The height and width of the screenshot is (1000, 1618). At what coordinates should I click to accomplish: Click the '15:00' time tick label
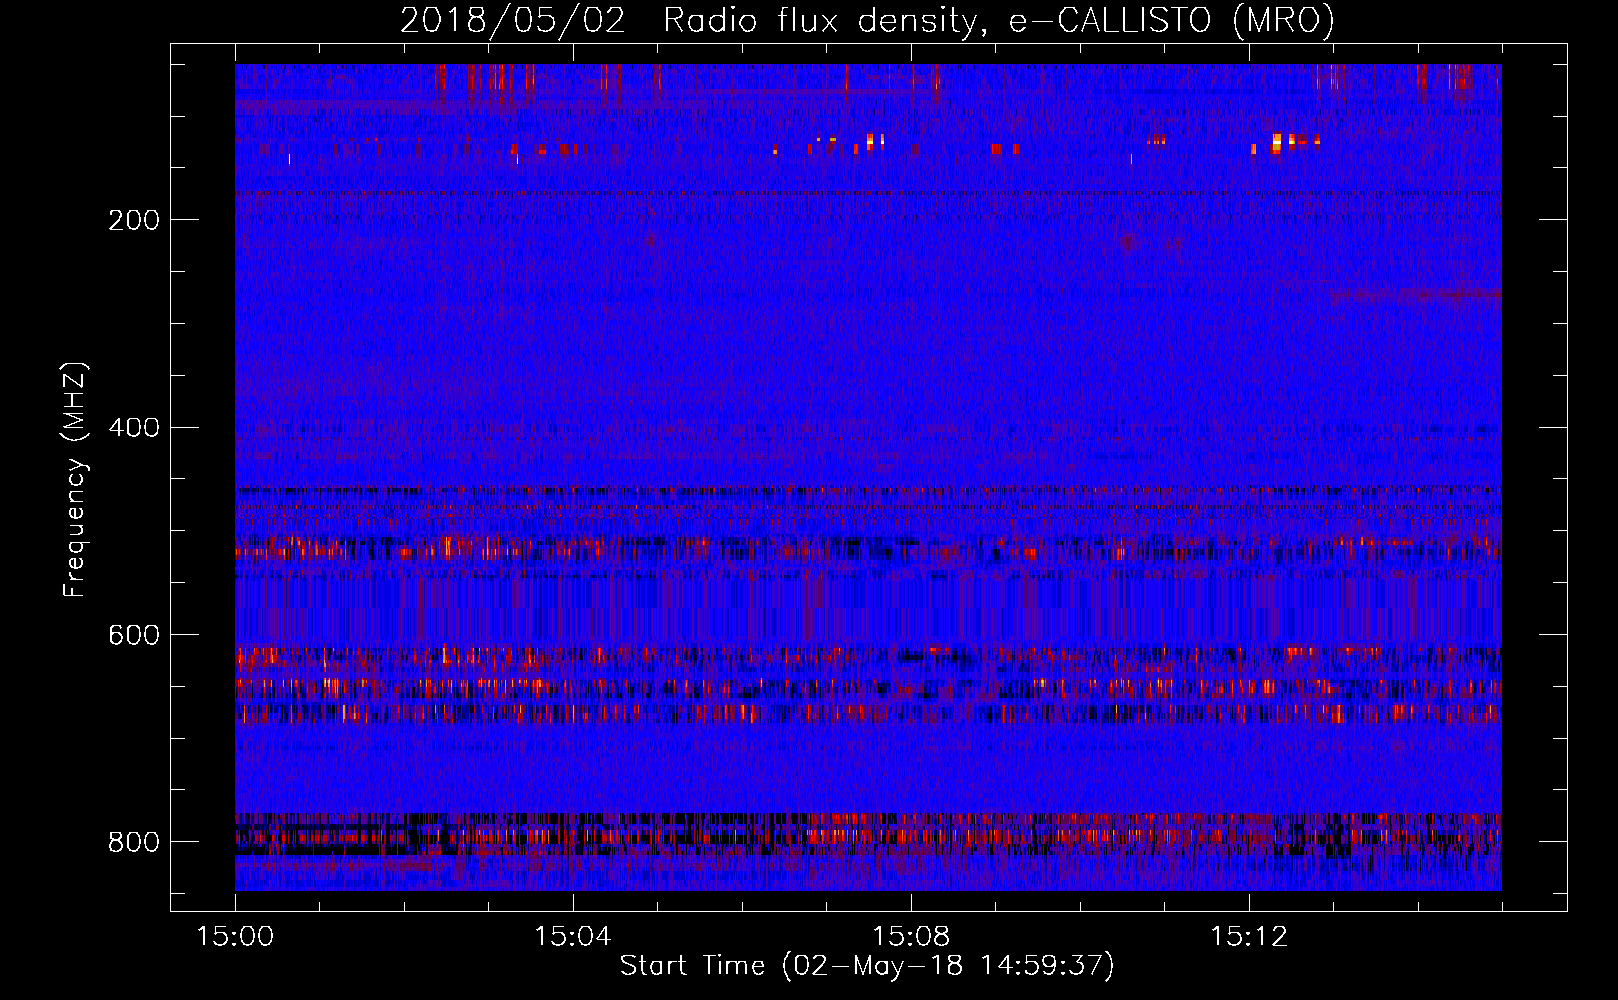click(x=235, y=937)
